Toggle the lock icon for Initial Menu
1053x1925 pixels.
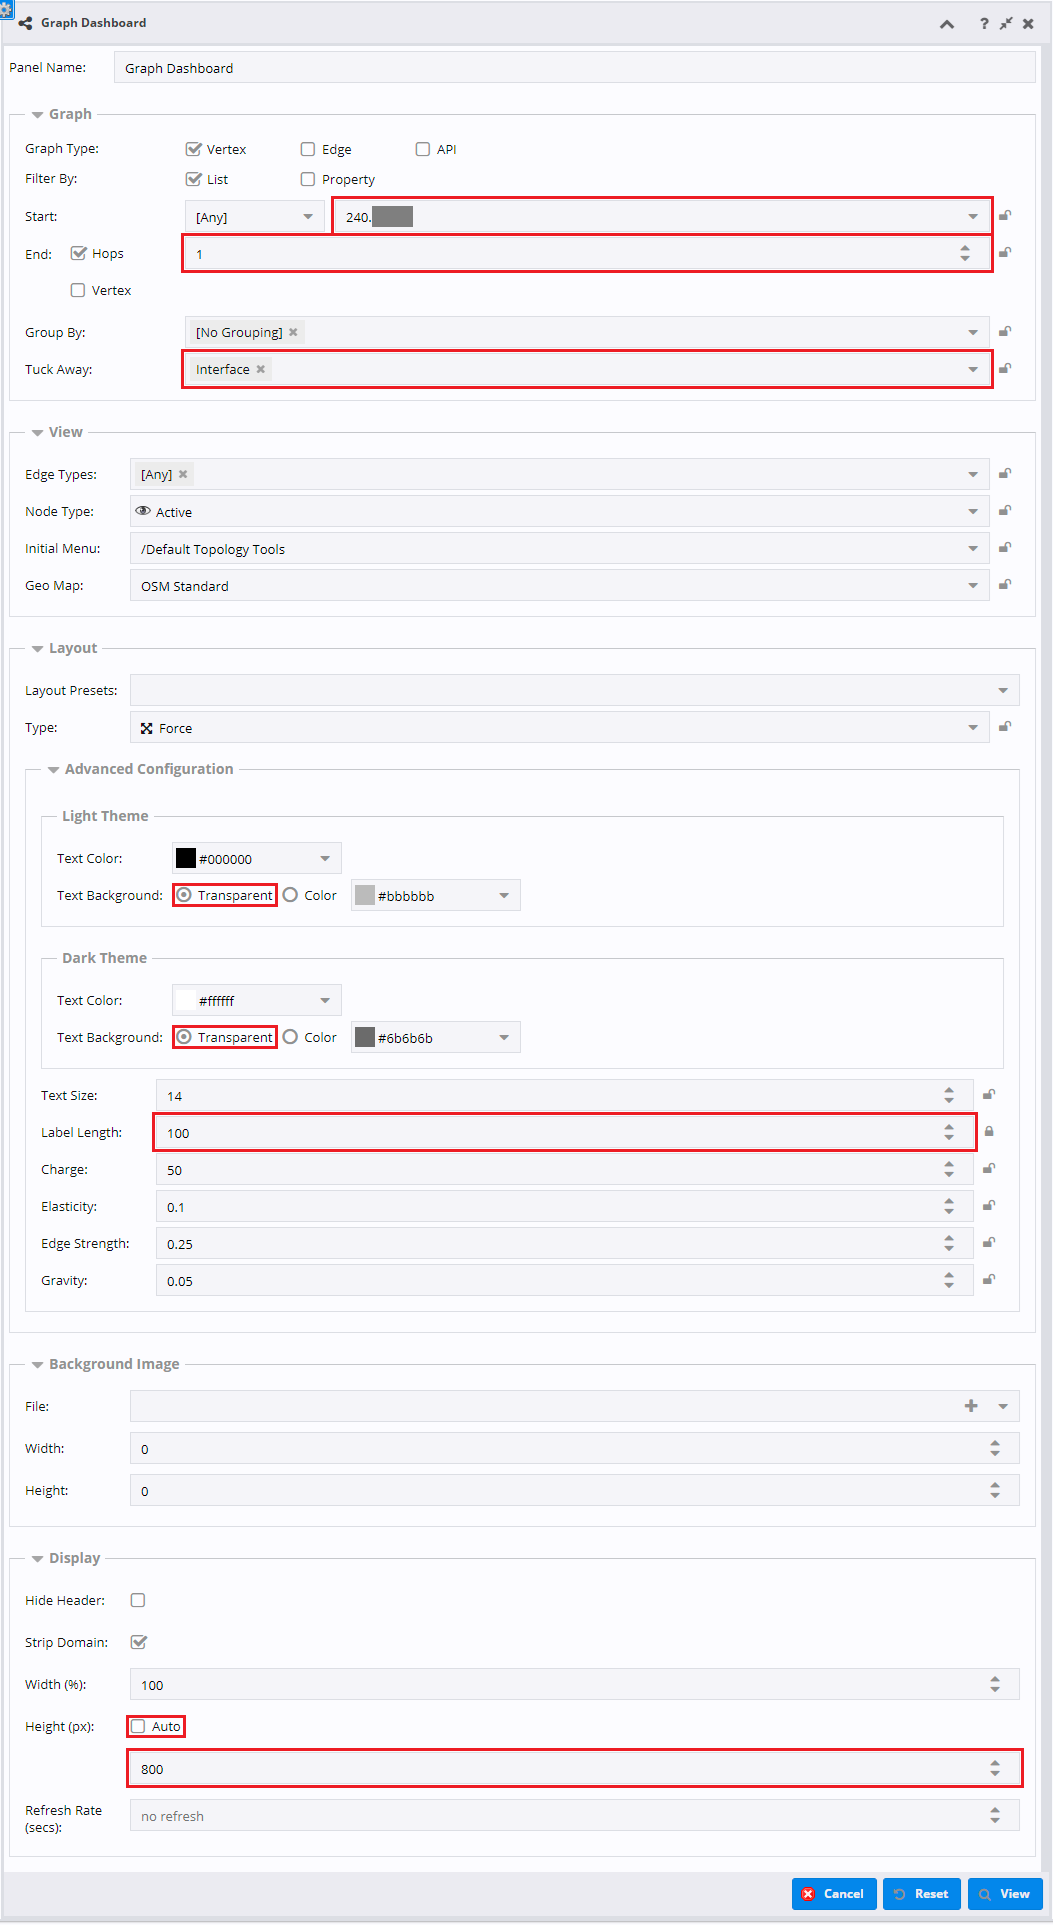pyautogui.click(x=1005, y=547)
